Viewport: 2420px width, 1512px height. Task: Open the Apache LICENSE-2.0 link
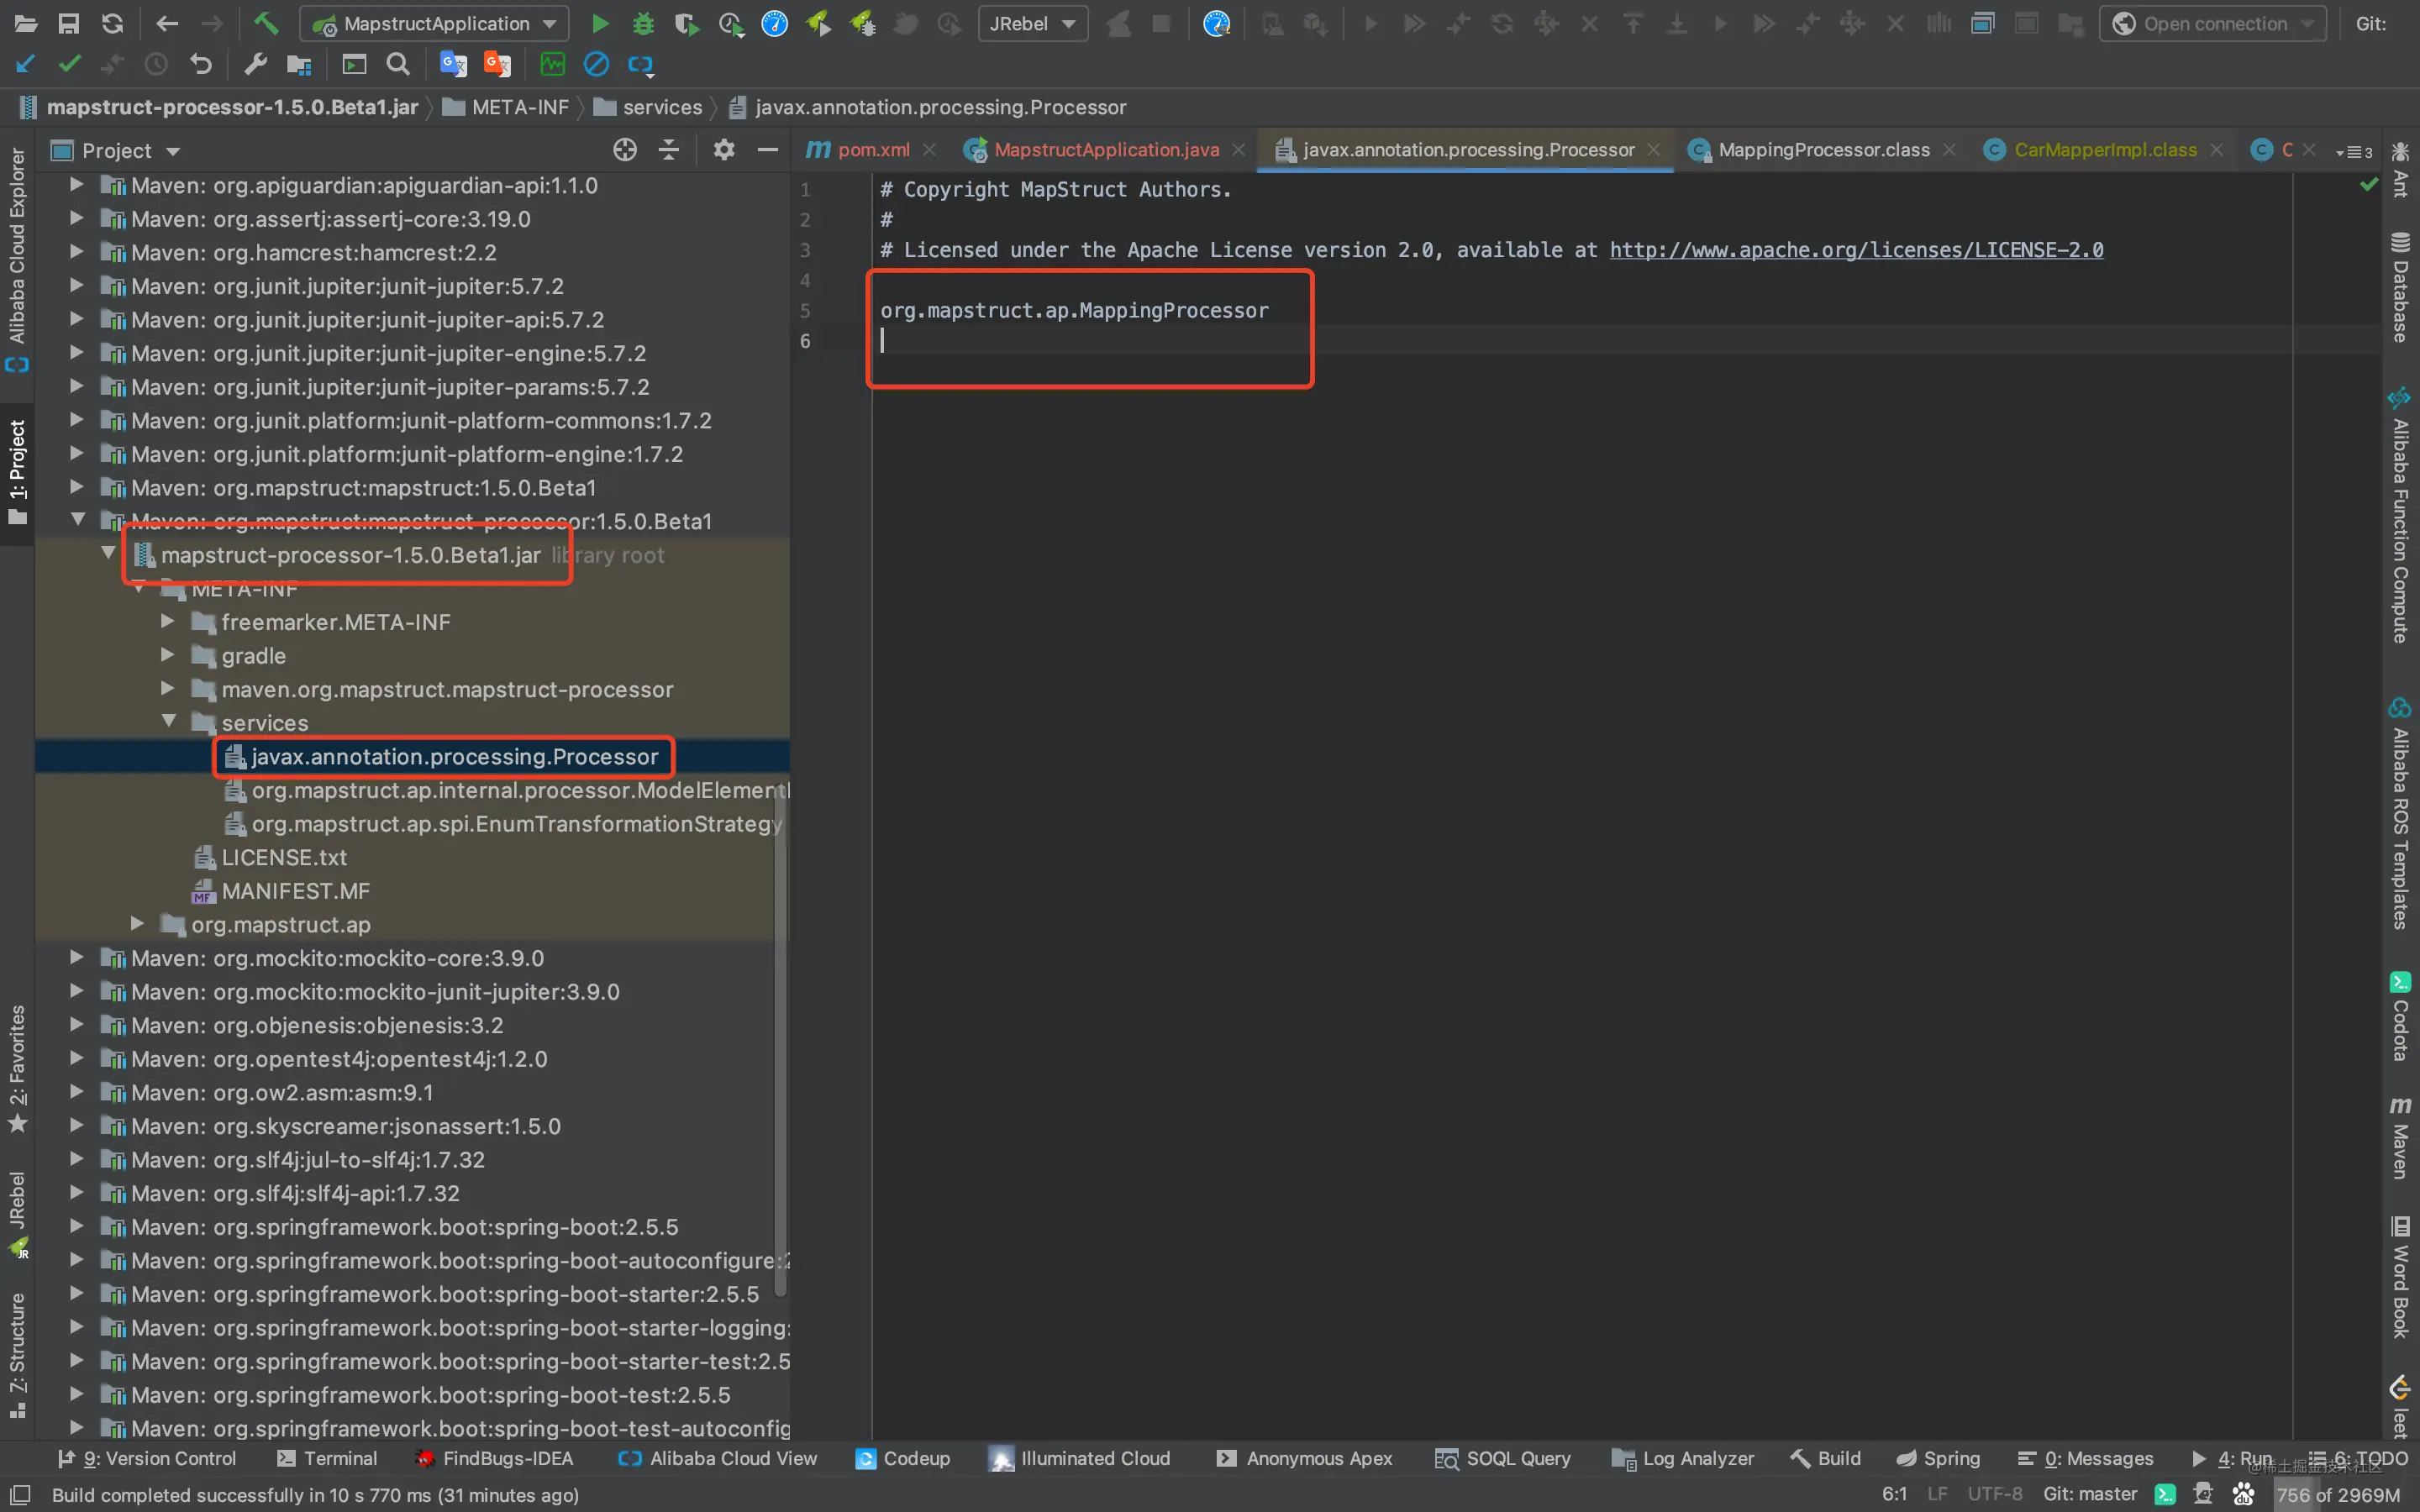pyautogui.click(x=1856, y=250)
